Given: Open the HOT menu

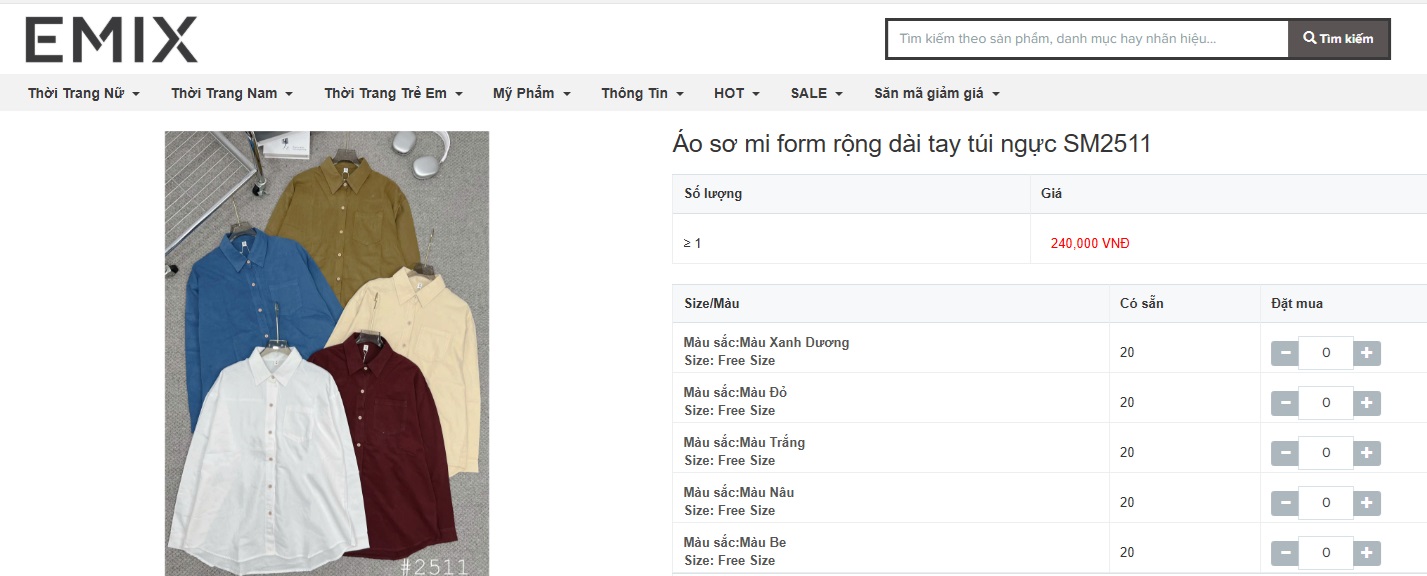Looking at the screenshot, I should (737, 93).
